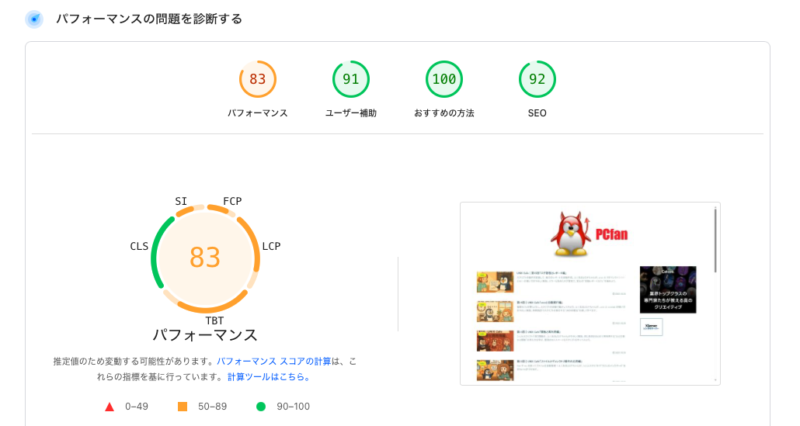This screenshot has height=426, width=800.
Task: Click the FCP metric segment label
Action: 232,201
